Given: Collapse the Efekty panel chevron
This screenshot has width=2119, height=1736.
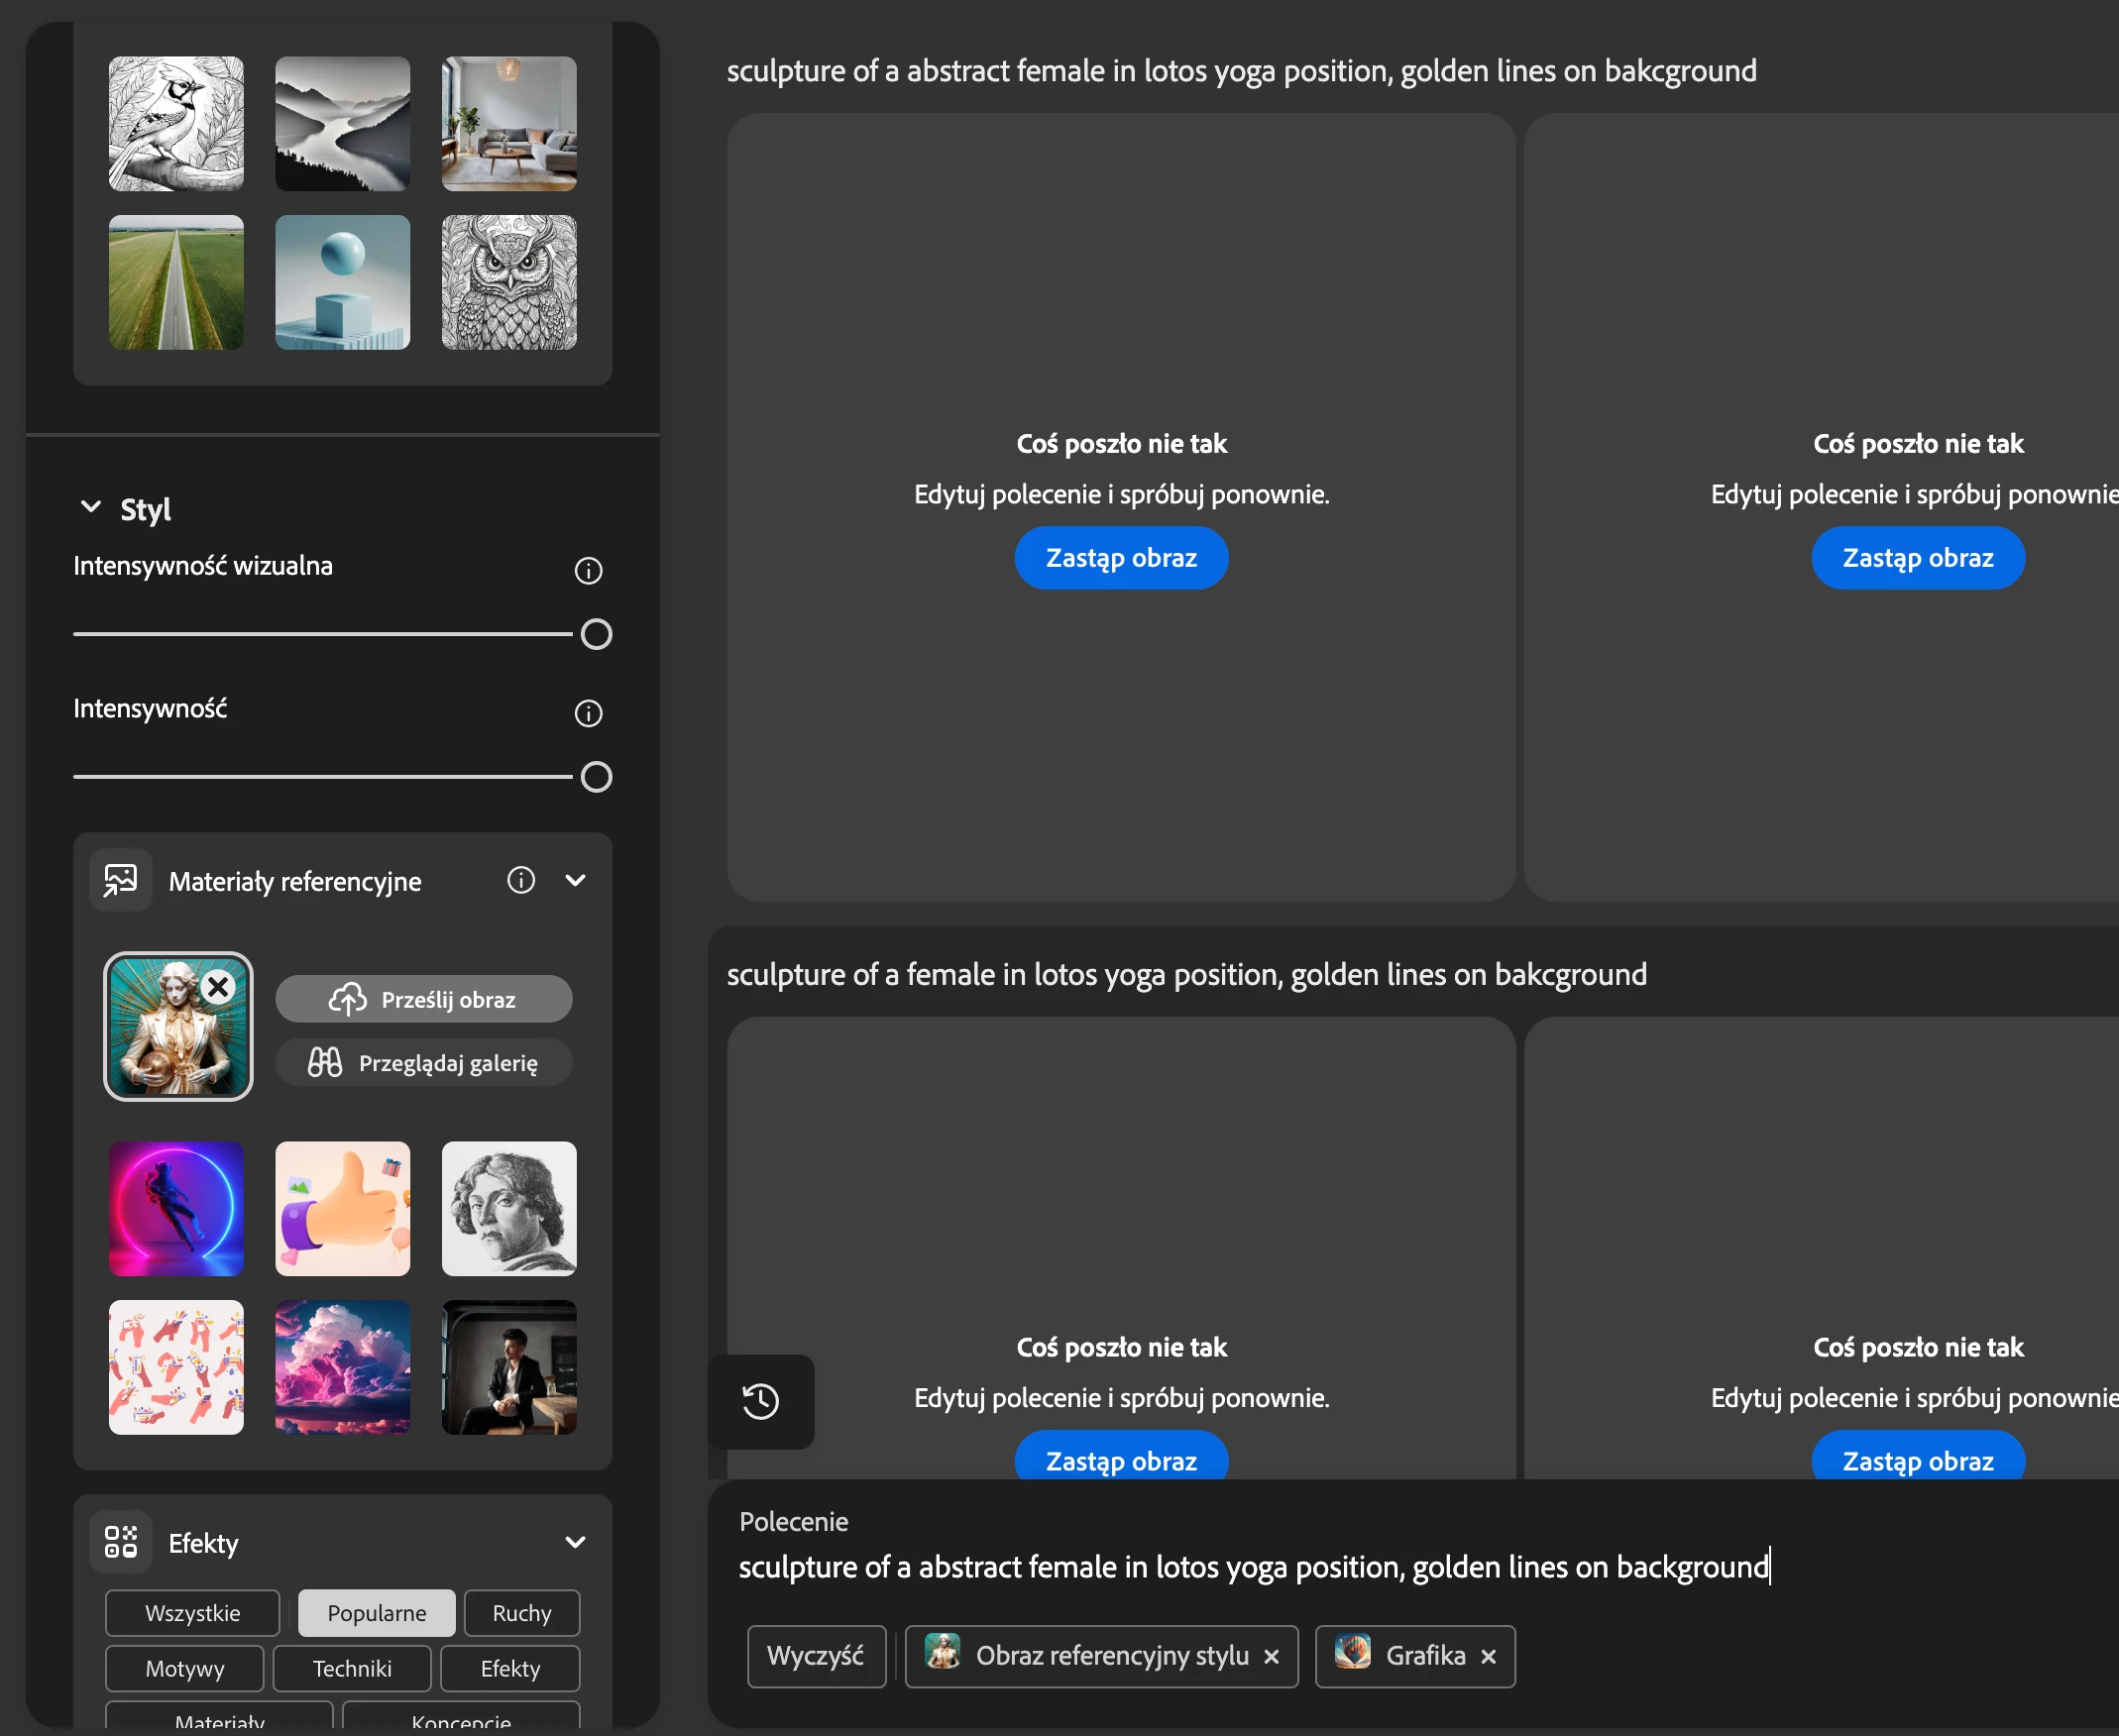Looking at the screenshot, I should (575, 1542).
